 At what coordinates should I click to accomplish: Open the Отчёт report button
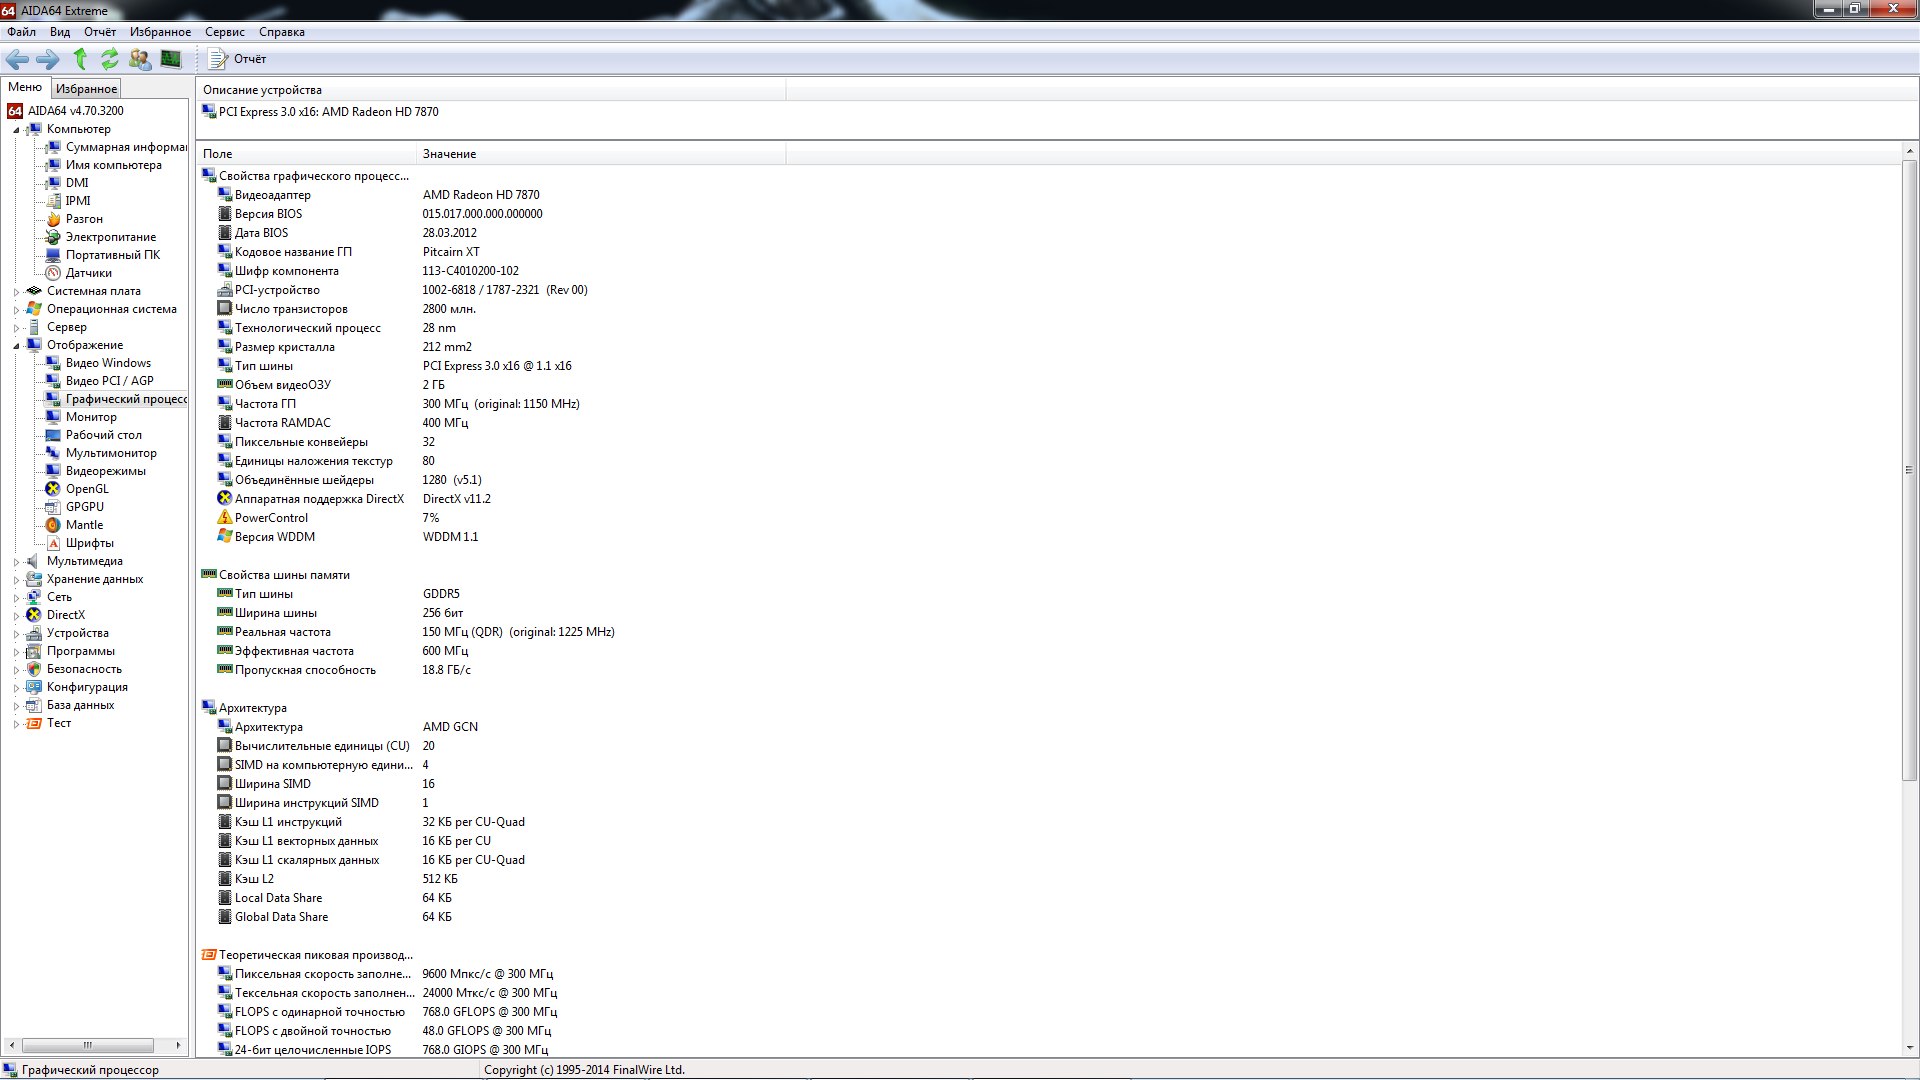pyautogui.click(x=238, y=59)
